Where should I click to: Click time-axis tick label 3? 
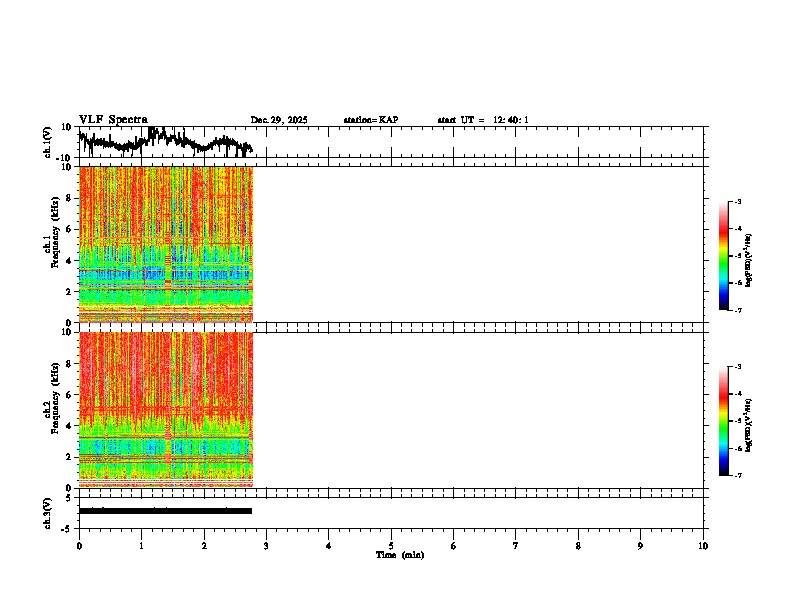pyautogui.click(x=266, y=545)
